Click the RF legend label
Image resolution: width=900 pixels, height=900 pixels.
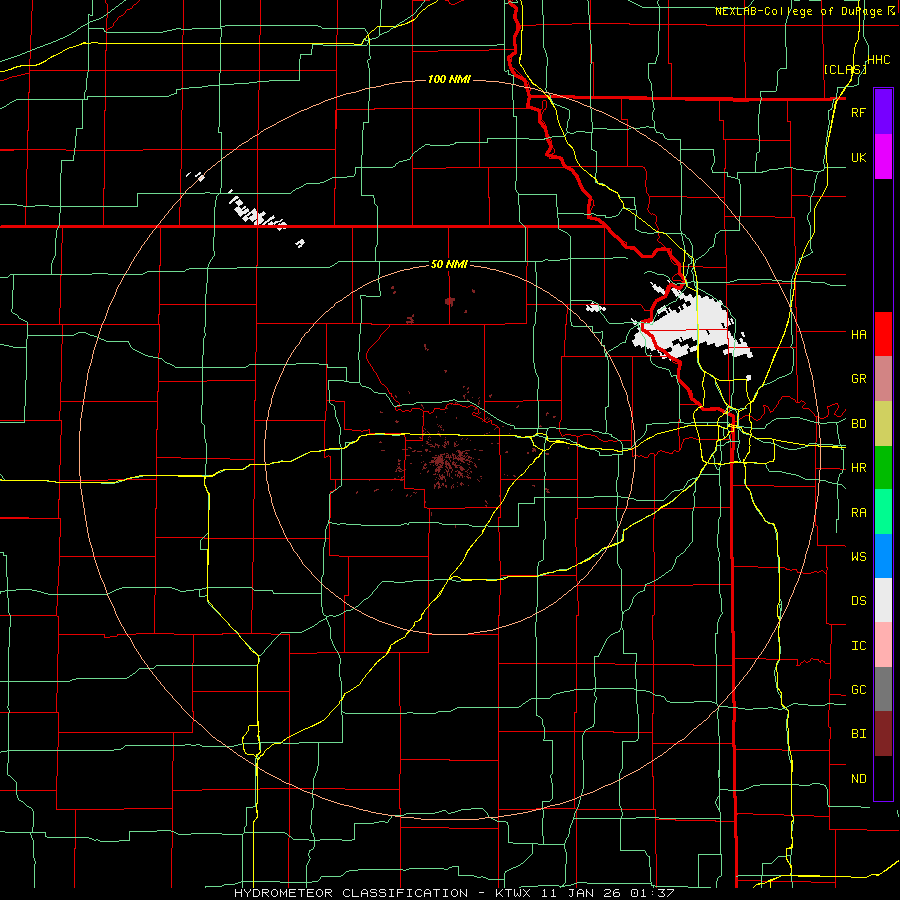tap(858, 112)
